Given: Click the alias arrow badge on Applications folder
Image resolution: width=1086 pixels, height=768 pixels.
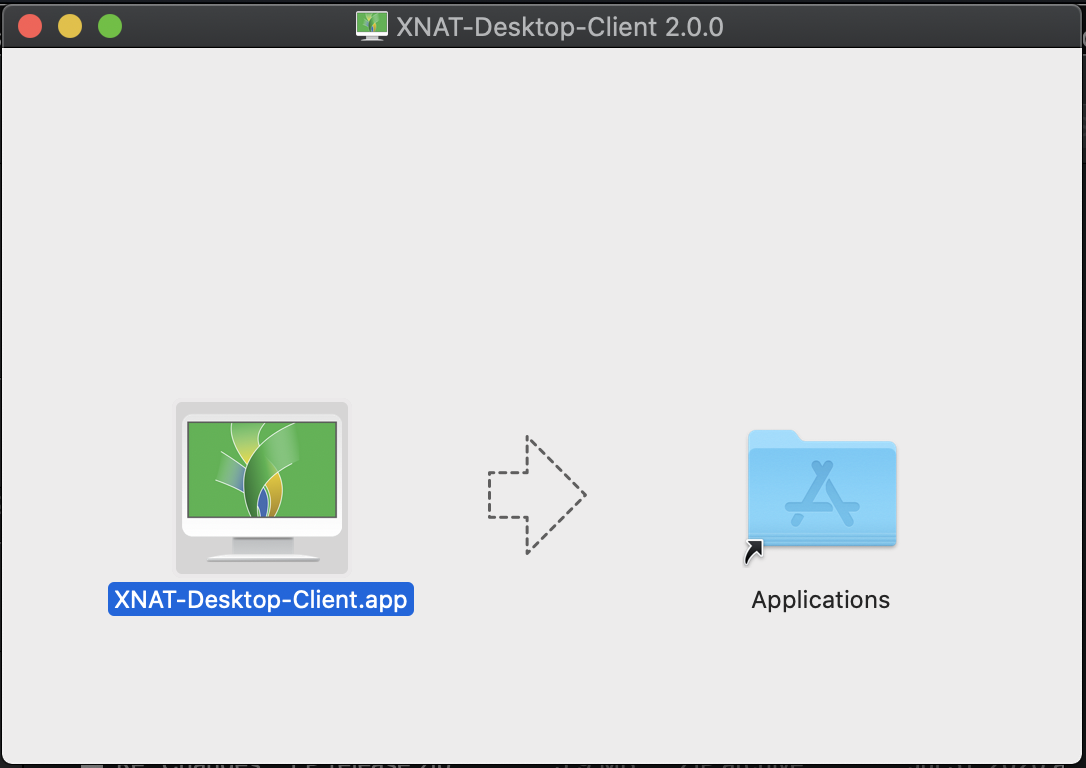Looking at the screenshot, I should tap(754, 551).
